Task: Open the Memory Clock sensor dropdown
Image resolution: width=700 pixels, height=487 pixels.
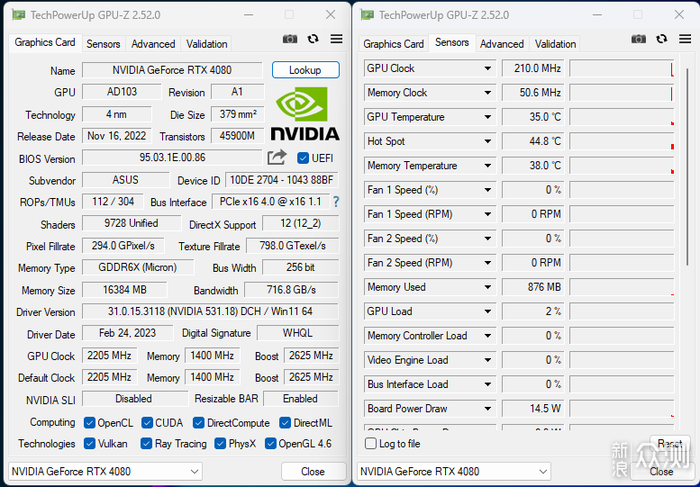Action: [488, 93]
